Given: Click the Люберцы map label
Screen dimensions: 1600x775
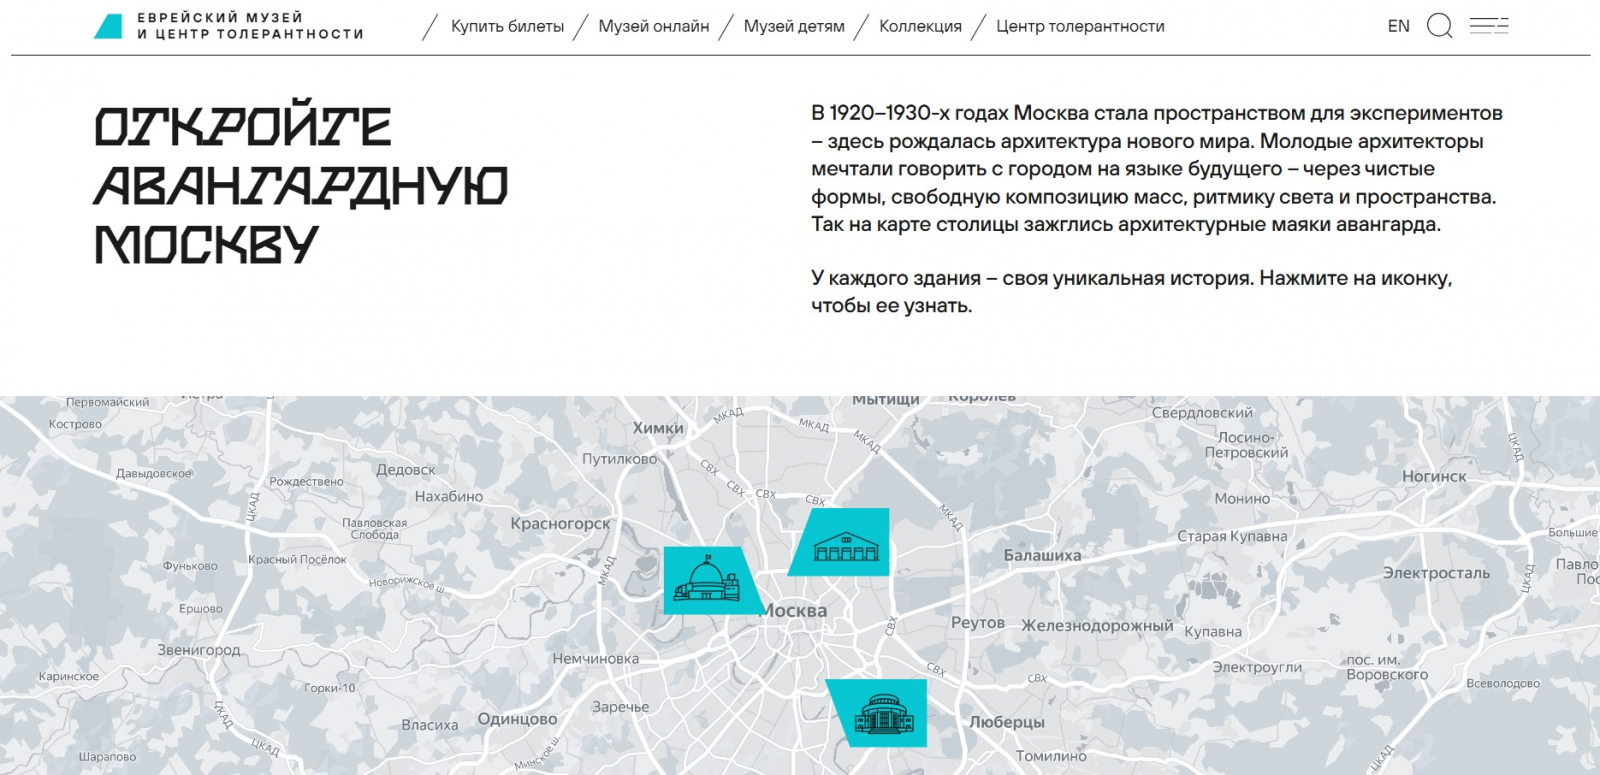Looking at the screenshot, I should tap(1007, 722).
